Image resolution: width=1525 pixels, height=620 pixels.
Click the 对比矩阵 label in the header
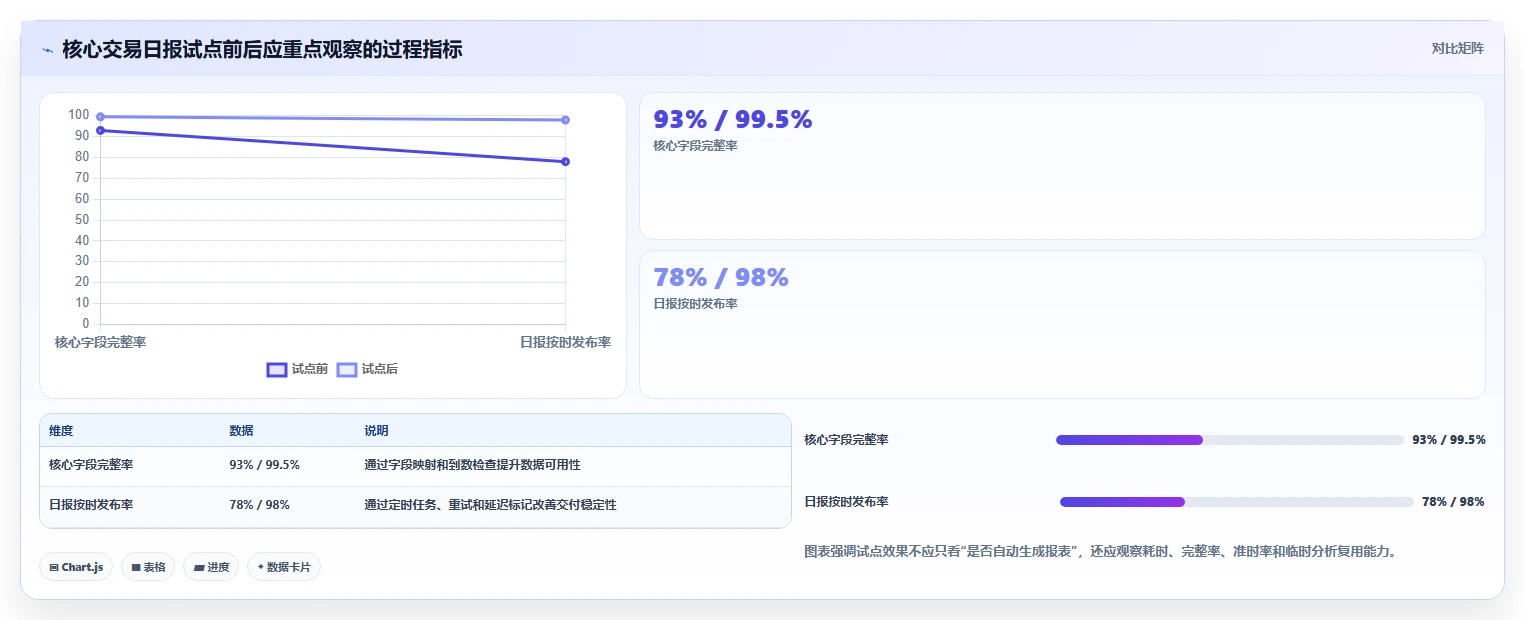pyautogui.click(x=1458, y=48)
